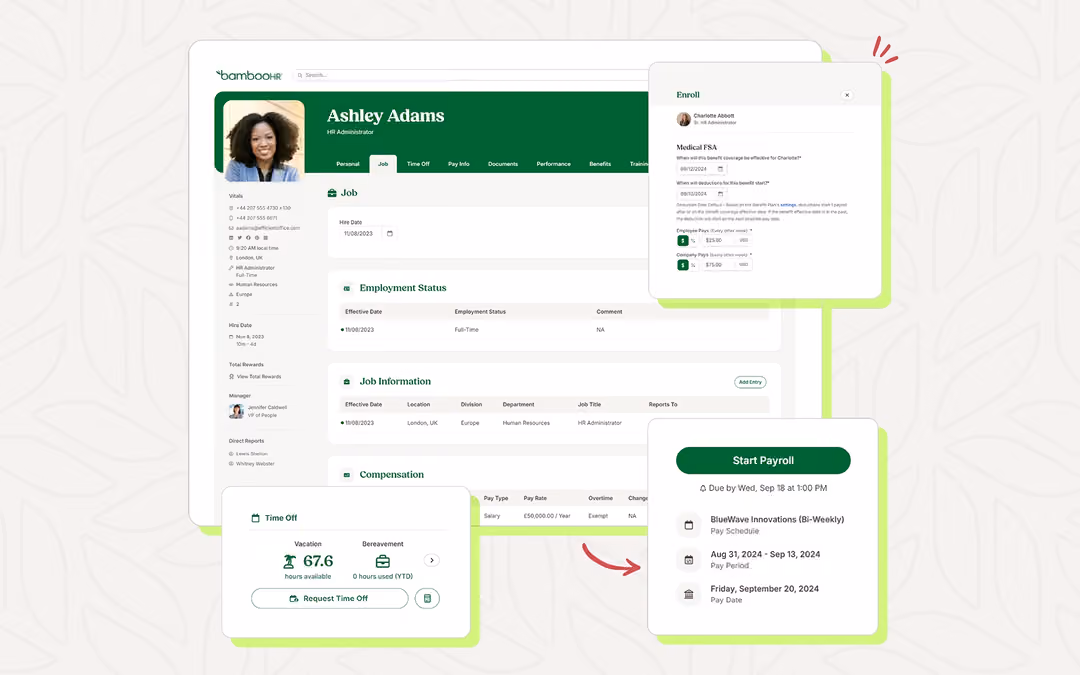This screenshot has width=1080, height=675.
Task: Click the Hire Date field 11/08/2023
Action: pyautogui.click(x=368, y=233)
